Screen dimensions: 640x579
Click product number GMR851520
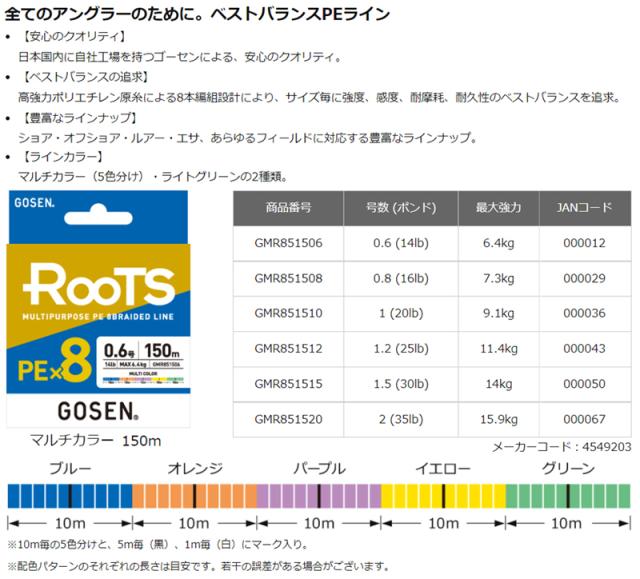point(288,419)
